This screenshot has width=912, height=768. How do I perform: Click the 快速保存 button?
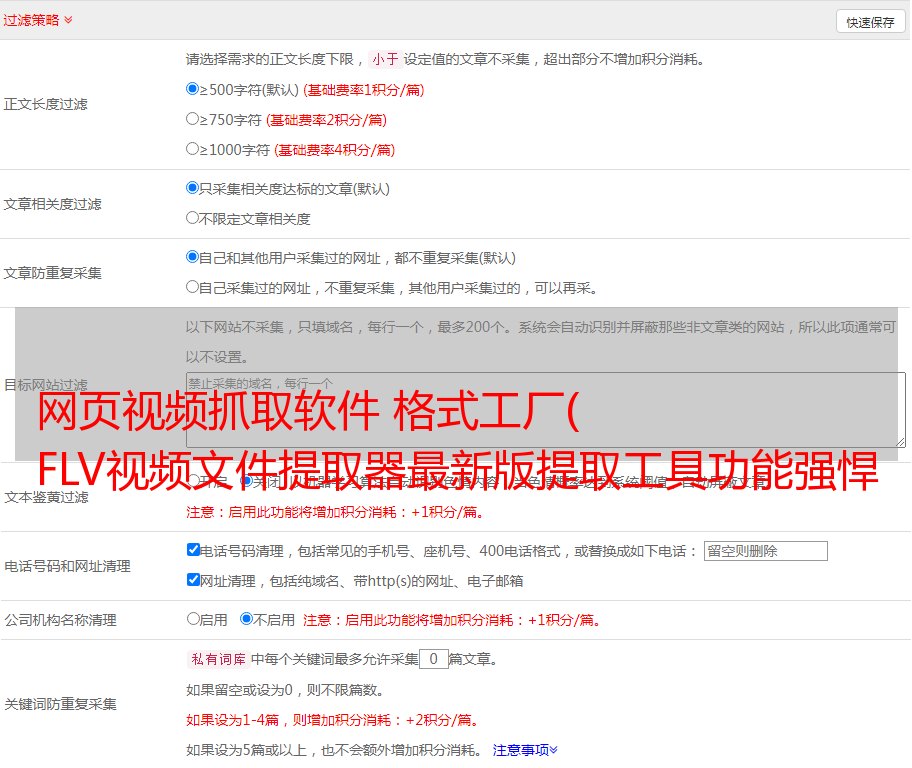point(870,22)
